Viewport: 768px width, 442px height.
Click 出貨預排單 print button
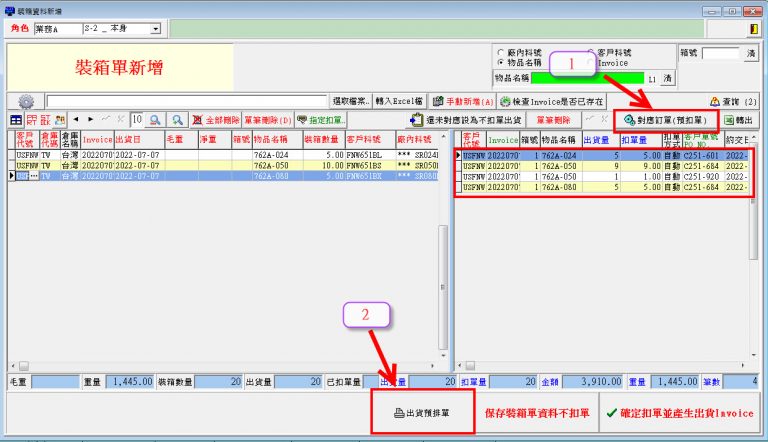pos(422,413)
